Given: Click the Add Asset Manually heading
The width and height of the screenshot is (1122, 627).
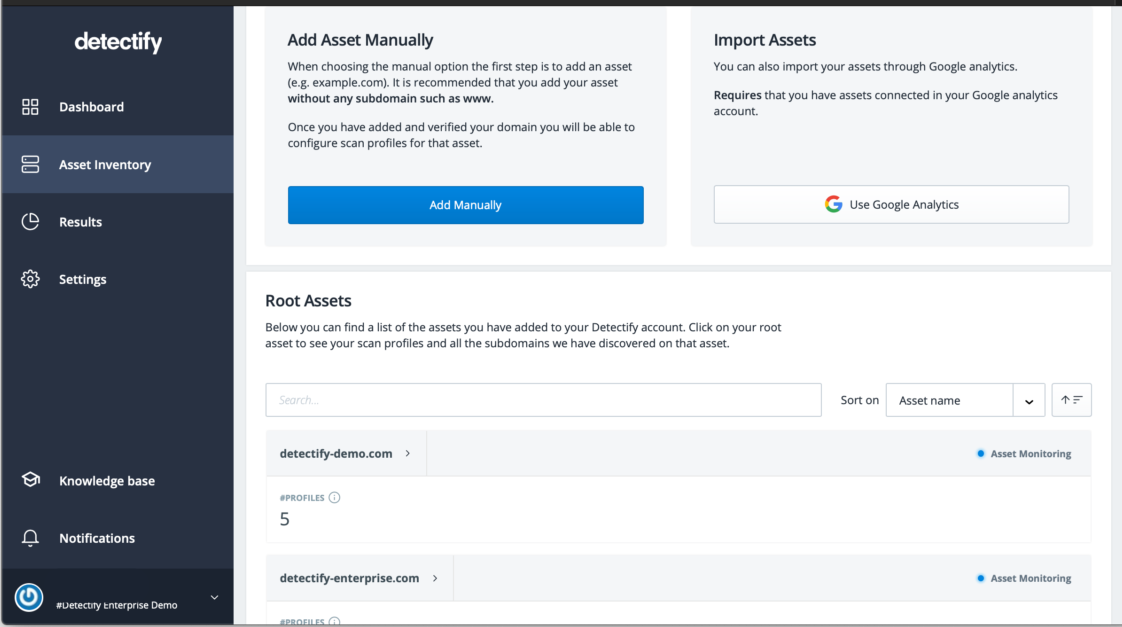Looking at the screenshot, I should tap(360, 40).
